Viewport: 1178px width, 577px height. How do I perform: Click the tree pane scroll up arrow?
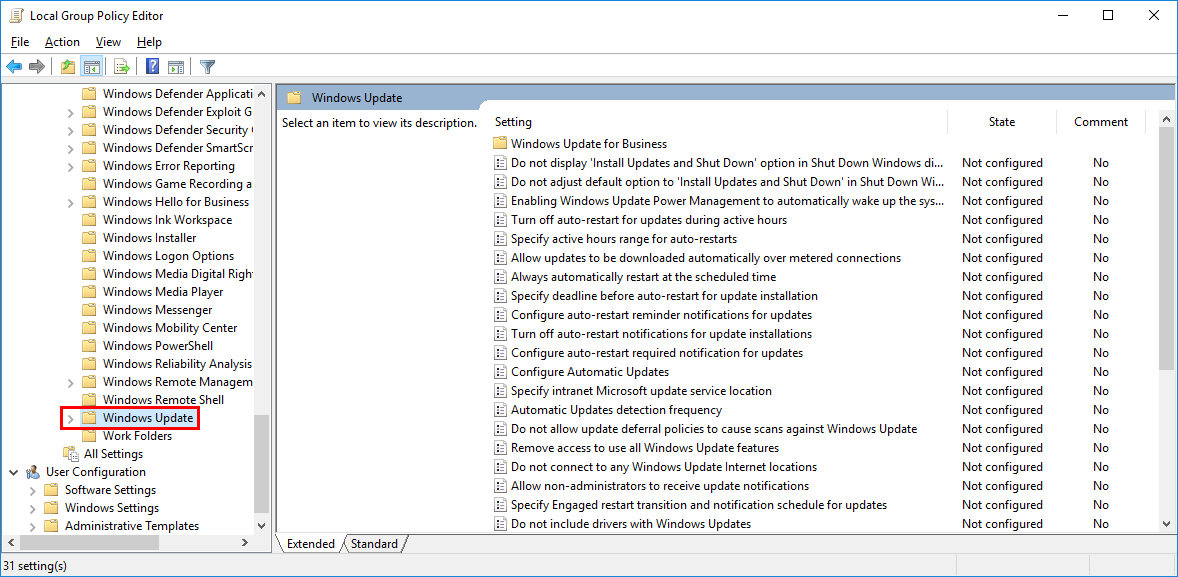pyautogui.click(x=261, y=94)
